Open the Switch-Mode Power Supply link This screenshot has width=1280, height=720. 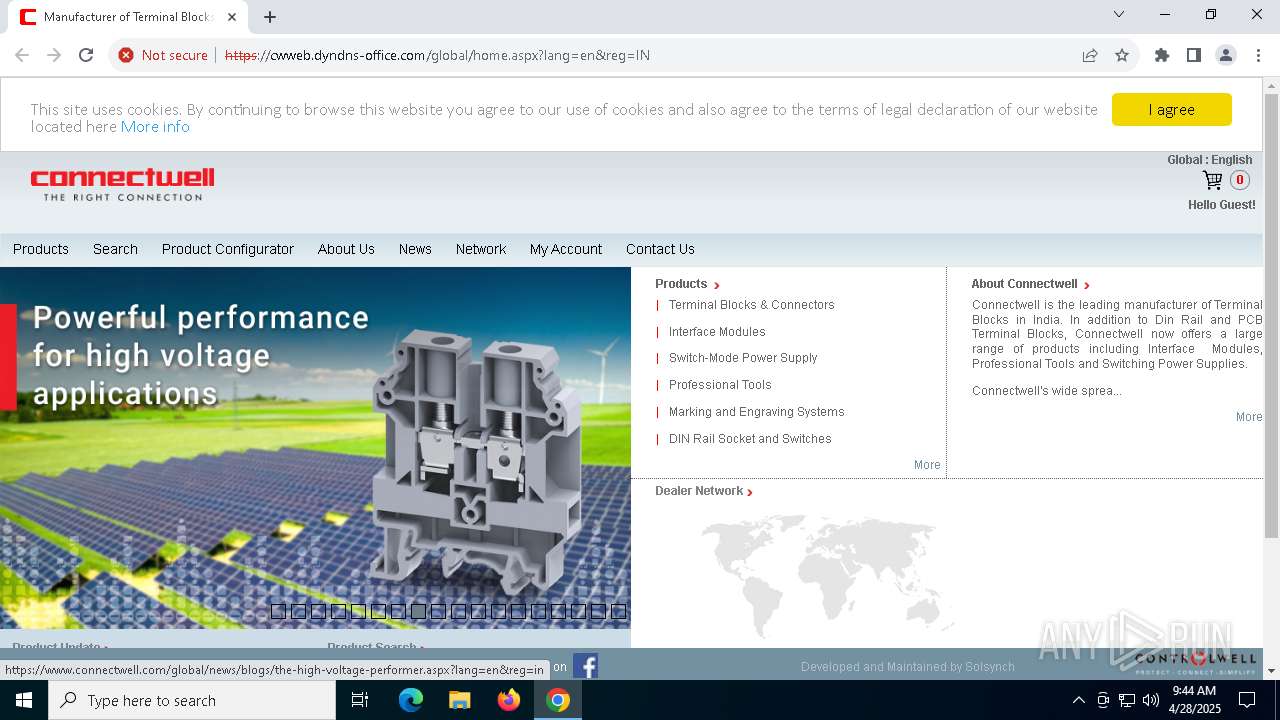coord(743,358)
